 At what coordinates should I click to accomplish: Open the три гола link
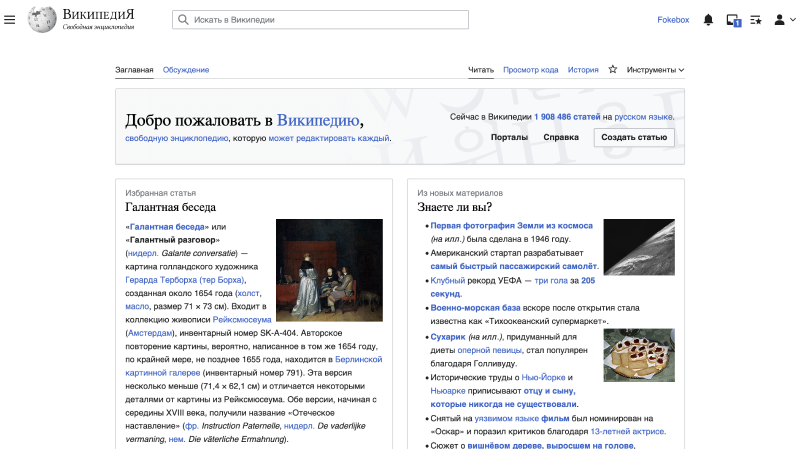pos(551,281)
